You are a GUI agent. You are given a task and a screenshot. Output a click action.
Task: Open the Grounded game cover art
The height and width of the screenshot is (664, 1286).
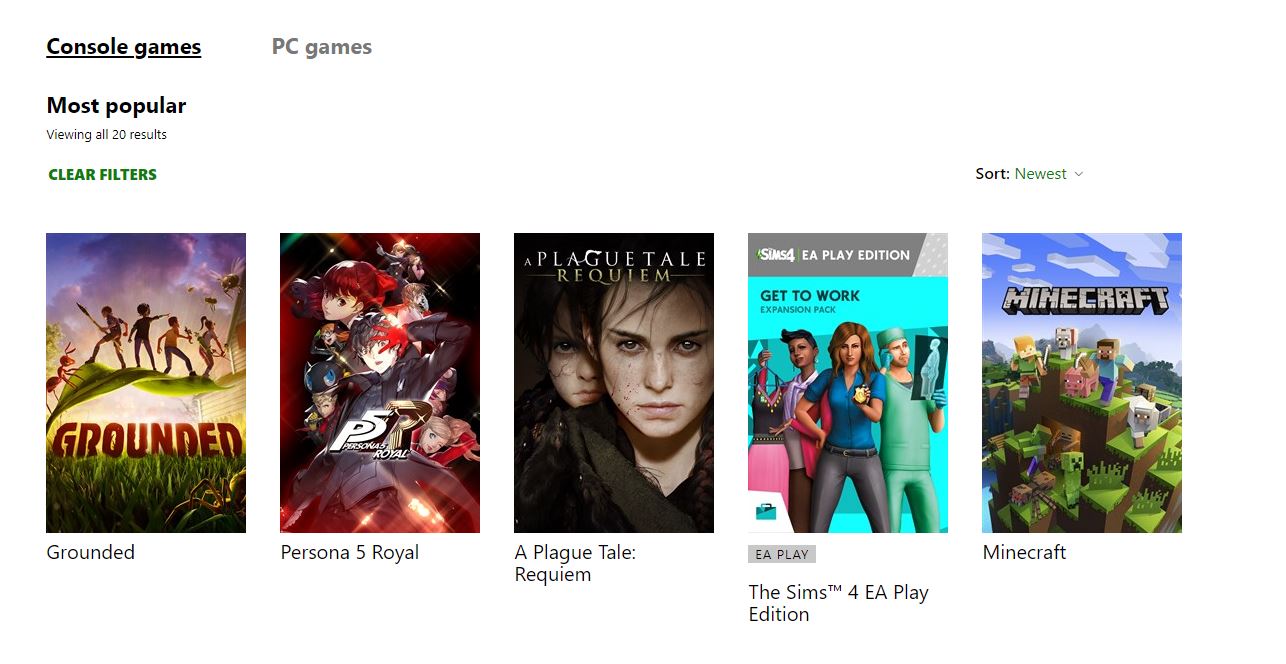coord(146,383)
